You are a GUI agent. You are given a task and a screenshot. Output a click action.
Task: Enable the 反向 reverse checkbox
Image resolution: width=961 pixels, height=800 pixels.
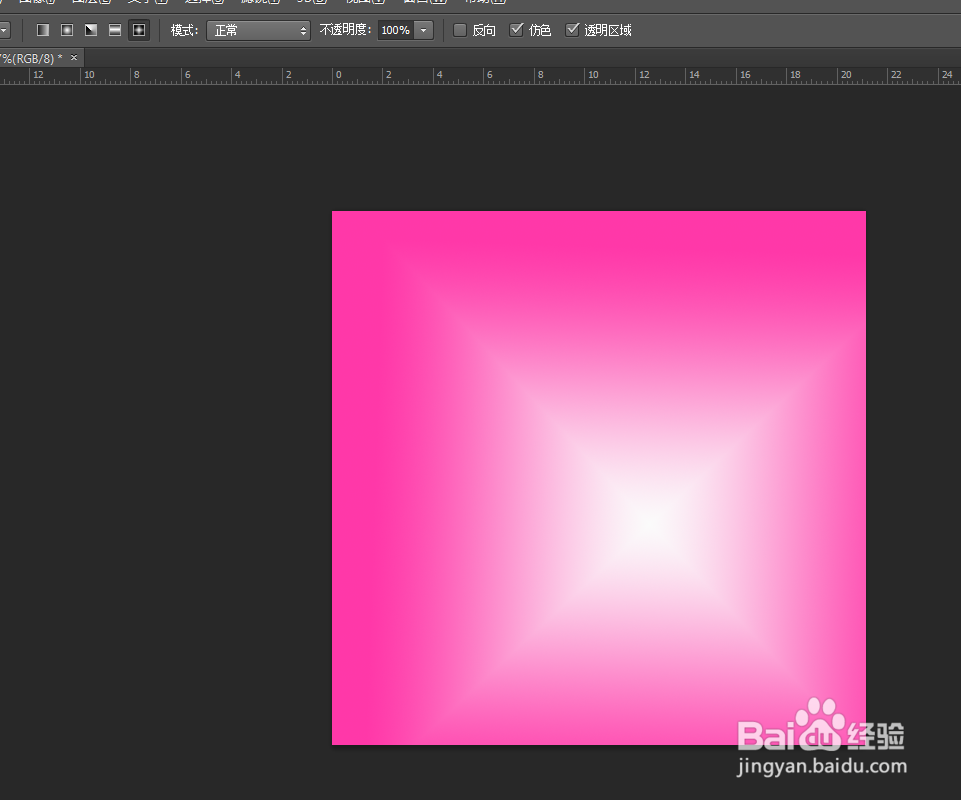coord(460,29)
